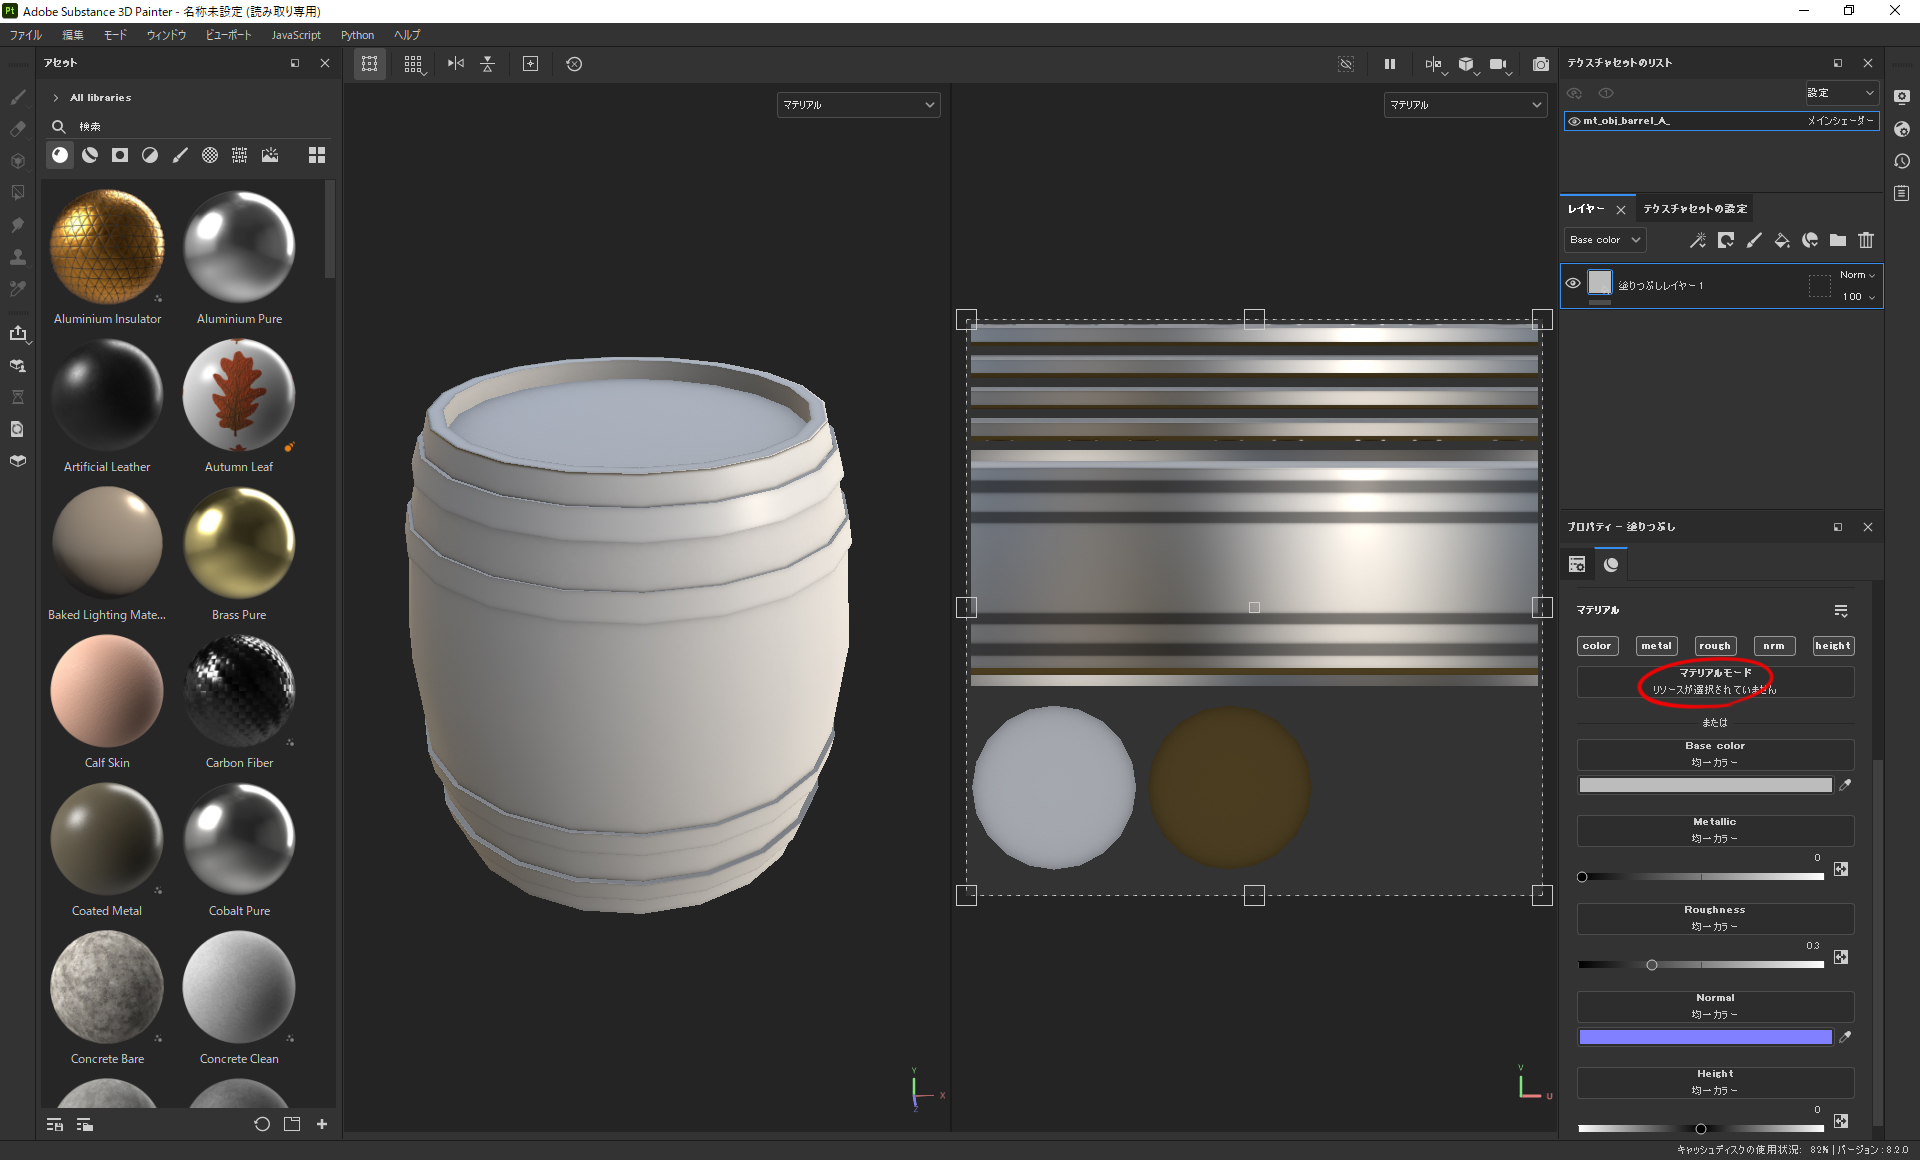Image resolution: width=1920 pixels, height=1160 pixels.
Task: Open history icon on right sidebar
Action: (x=1902, y=161)
